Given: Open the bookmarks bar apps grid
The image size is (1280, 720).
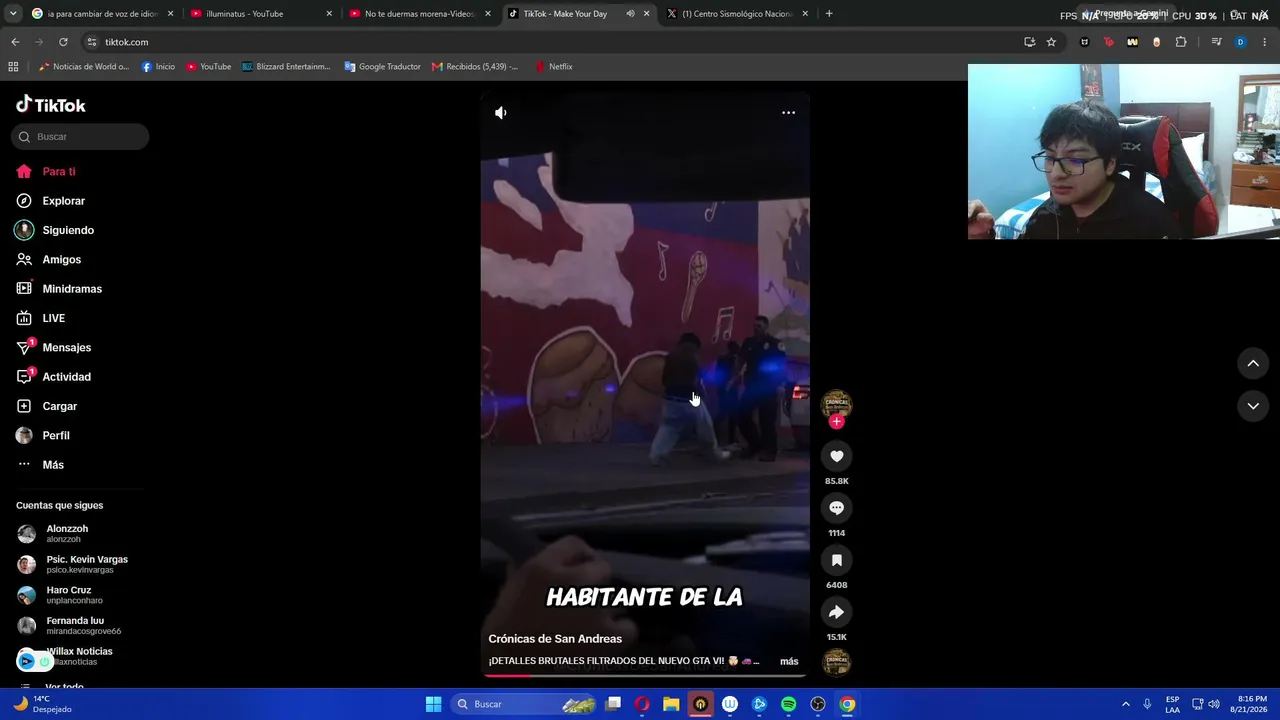Looking at the screenshot, I should [x=13, y=67].
